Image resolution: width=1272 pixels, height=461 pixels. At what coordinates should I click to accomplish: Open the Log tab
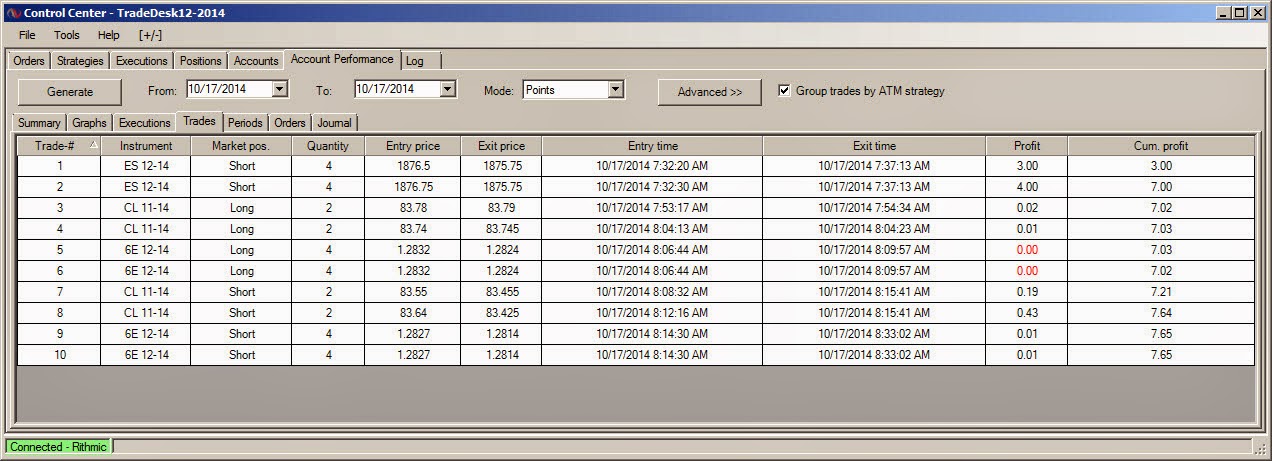(x=415, y=61)
